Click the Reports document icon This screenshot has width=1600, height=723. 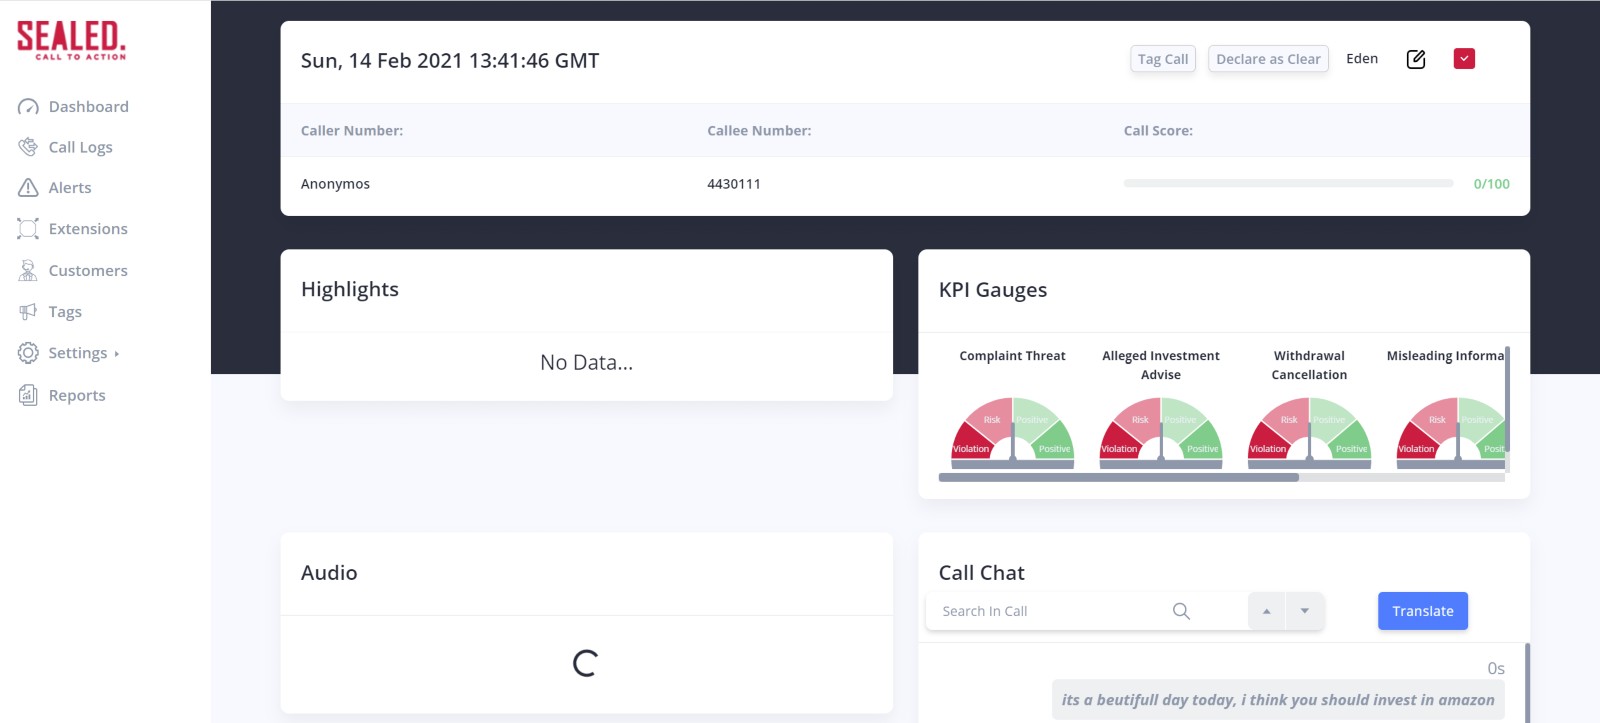tap(28, 395)
